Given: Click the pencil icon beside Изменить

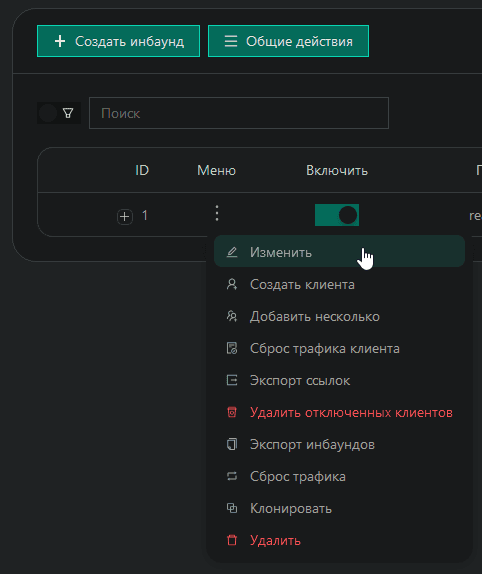Looking at the screenshot, I should pos(232,252).
